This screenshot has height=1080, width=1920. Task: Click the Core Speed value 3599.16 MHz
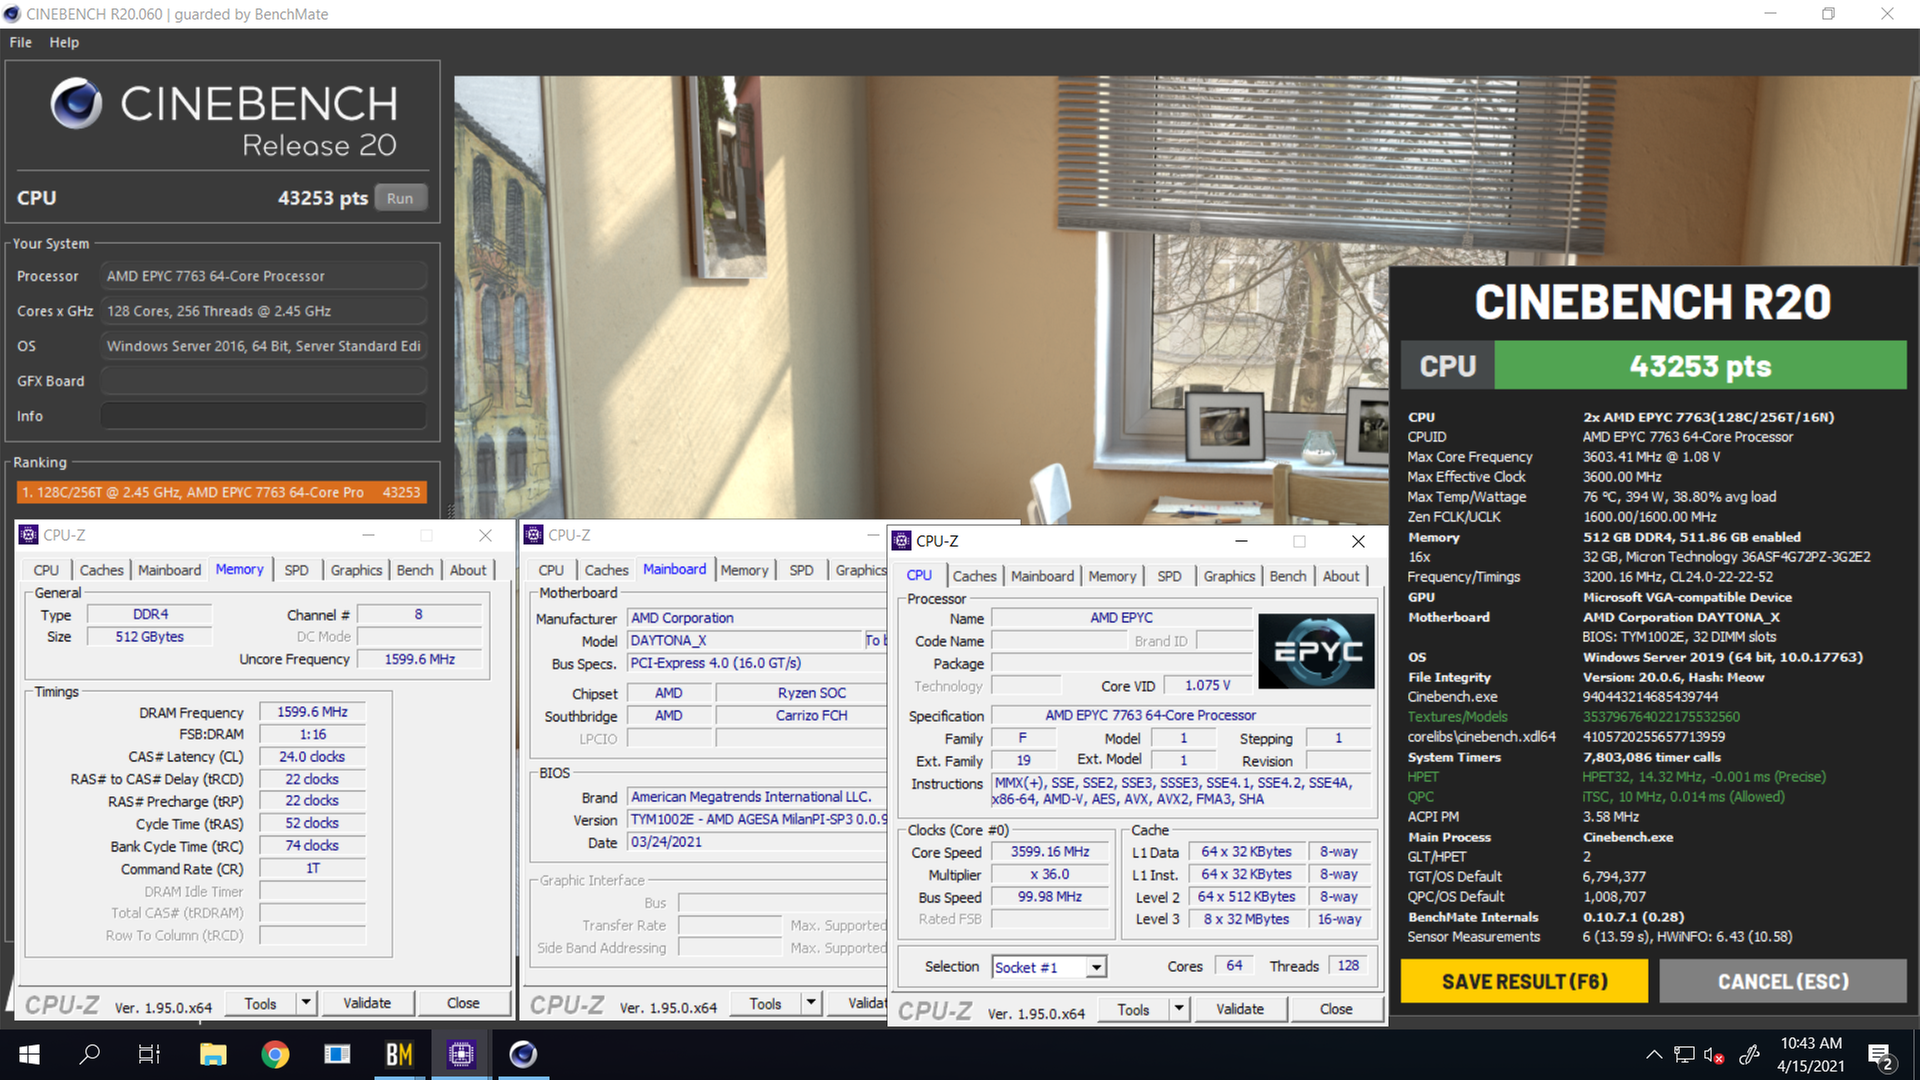click(x=1050, y=852)
